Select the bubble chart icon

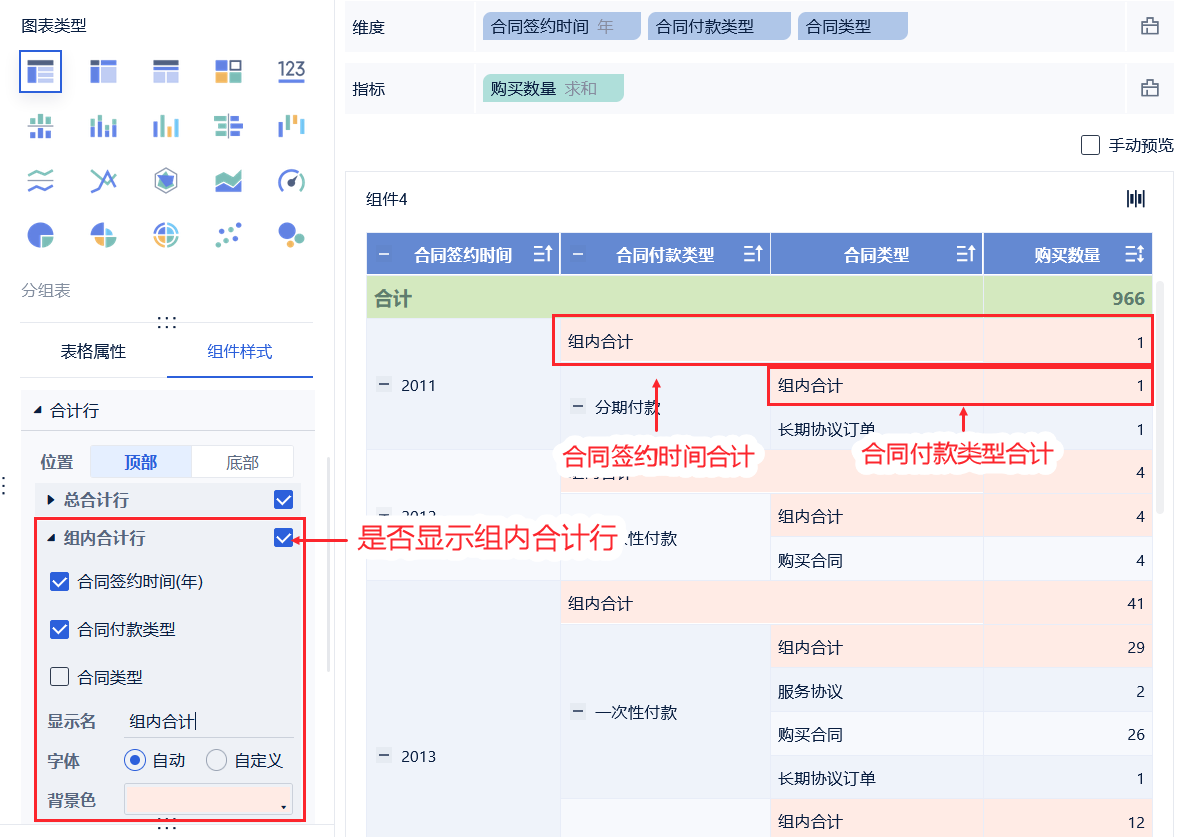coord(291,236)
